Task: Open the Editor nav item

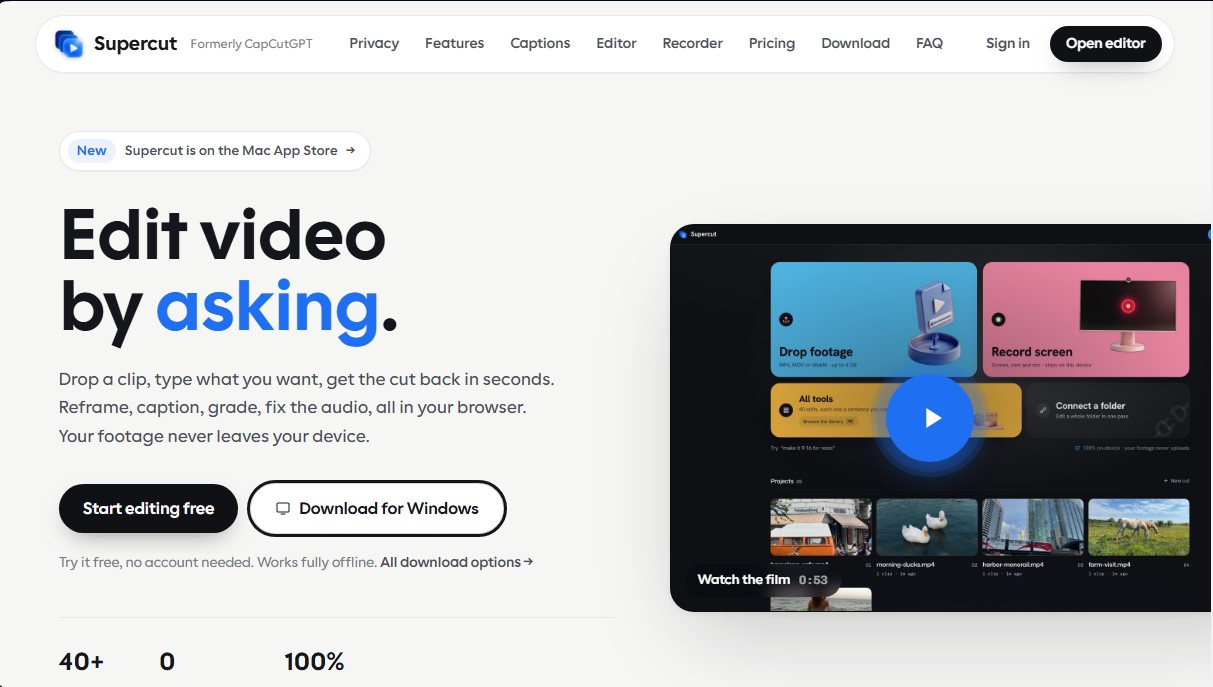Action: 616,43
